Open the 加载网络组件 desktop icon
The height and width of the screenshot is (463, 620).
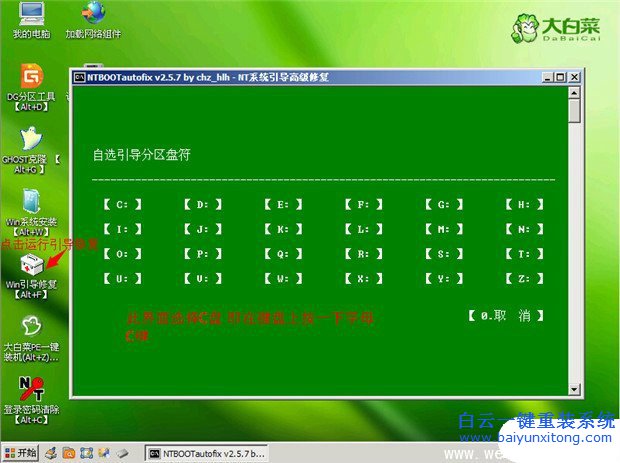tap(93, 20)
